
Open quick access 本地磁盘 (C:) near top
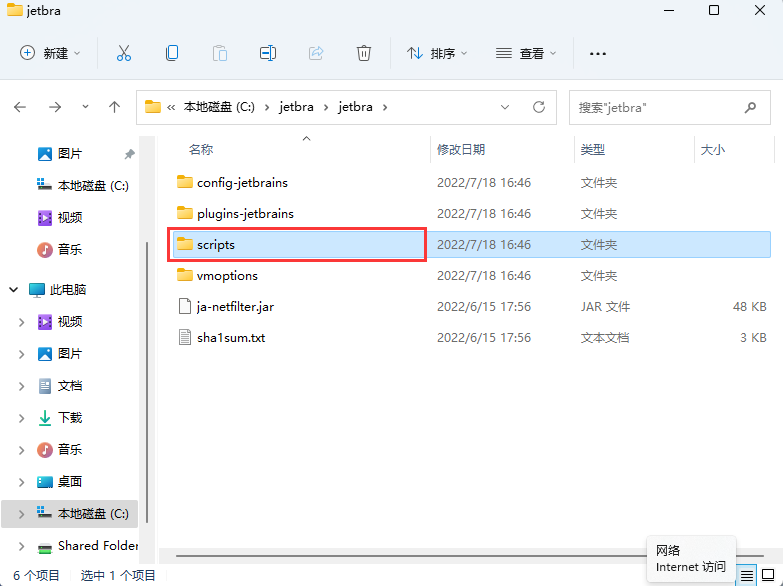point(82,186)
